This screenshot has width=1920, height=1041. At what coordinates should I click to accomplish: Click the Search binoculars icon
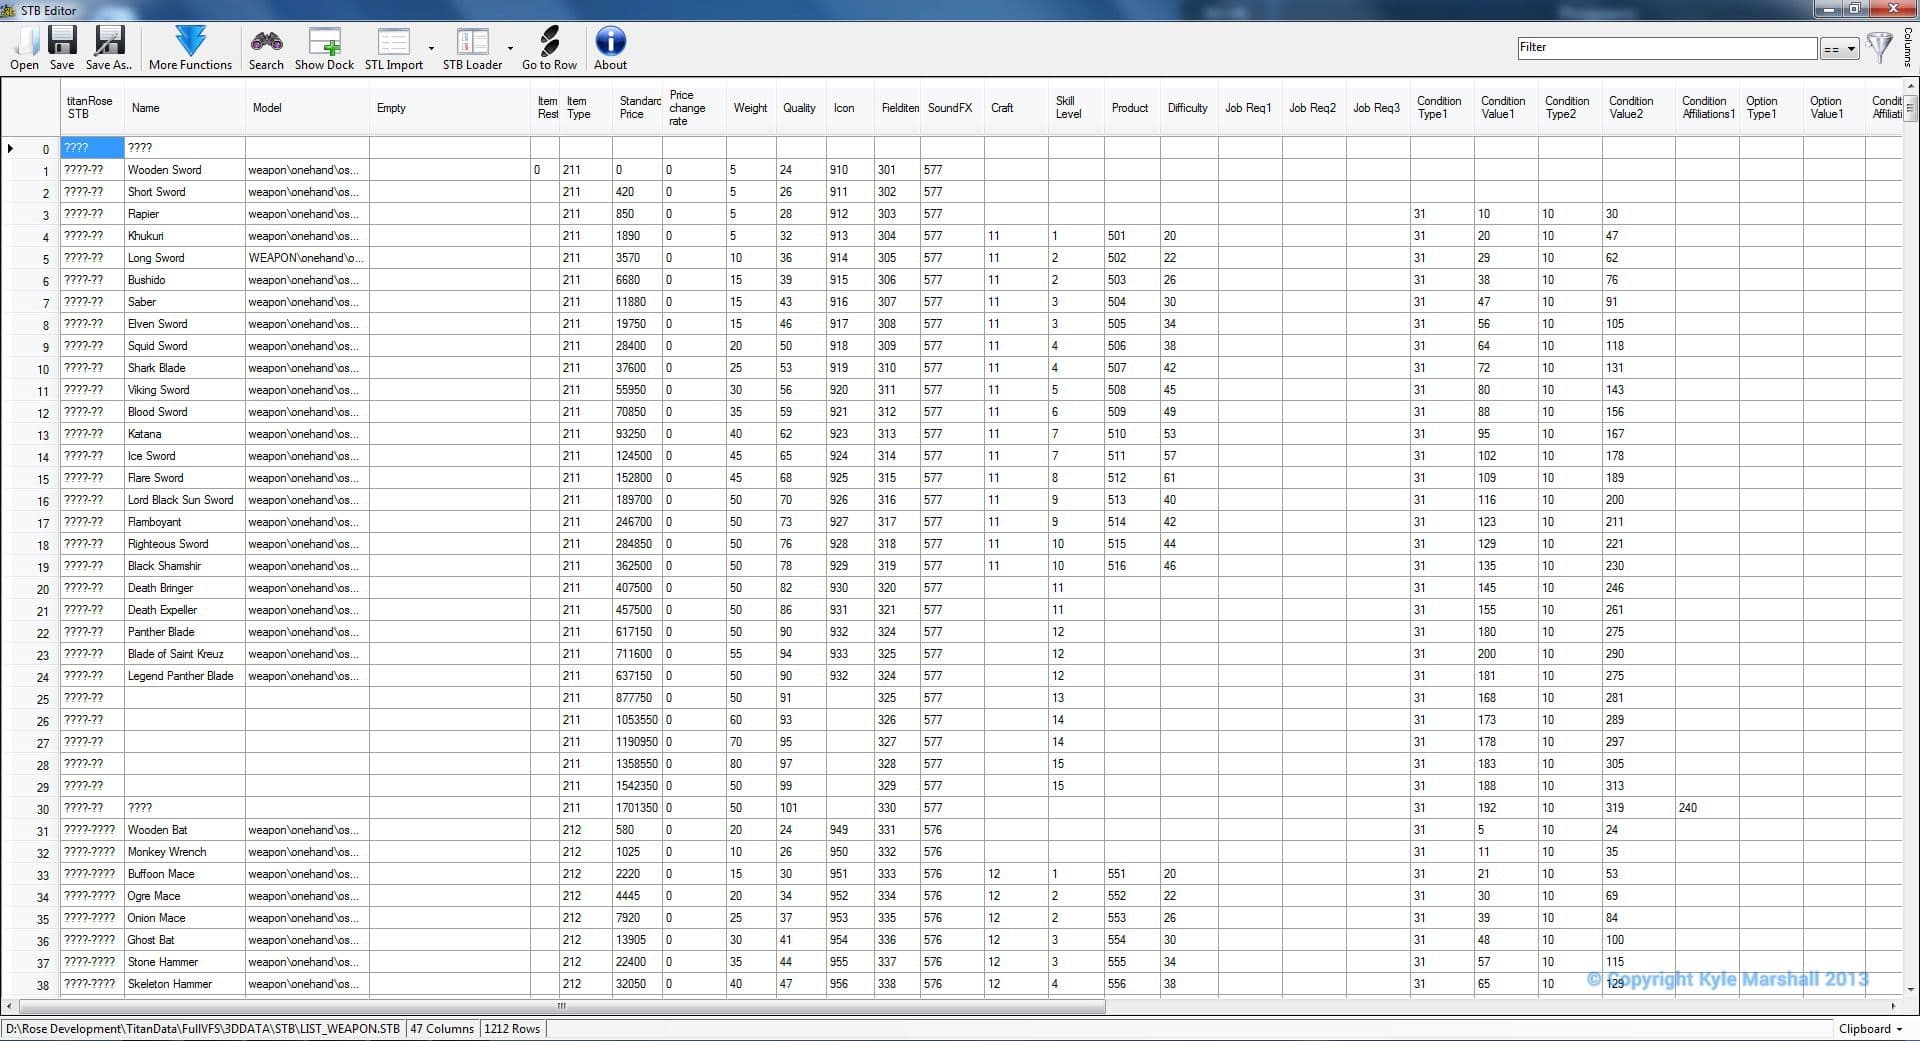[x=266, y=41]
